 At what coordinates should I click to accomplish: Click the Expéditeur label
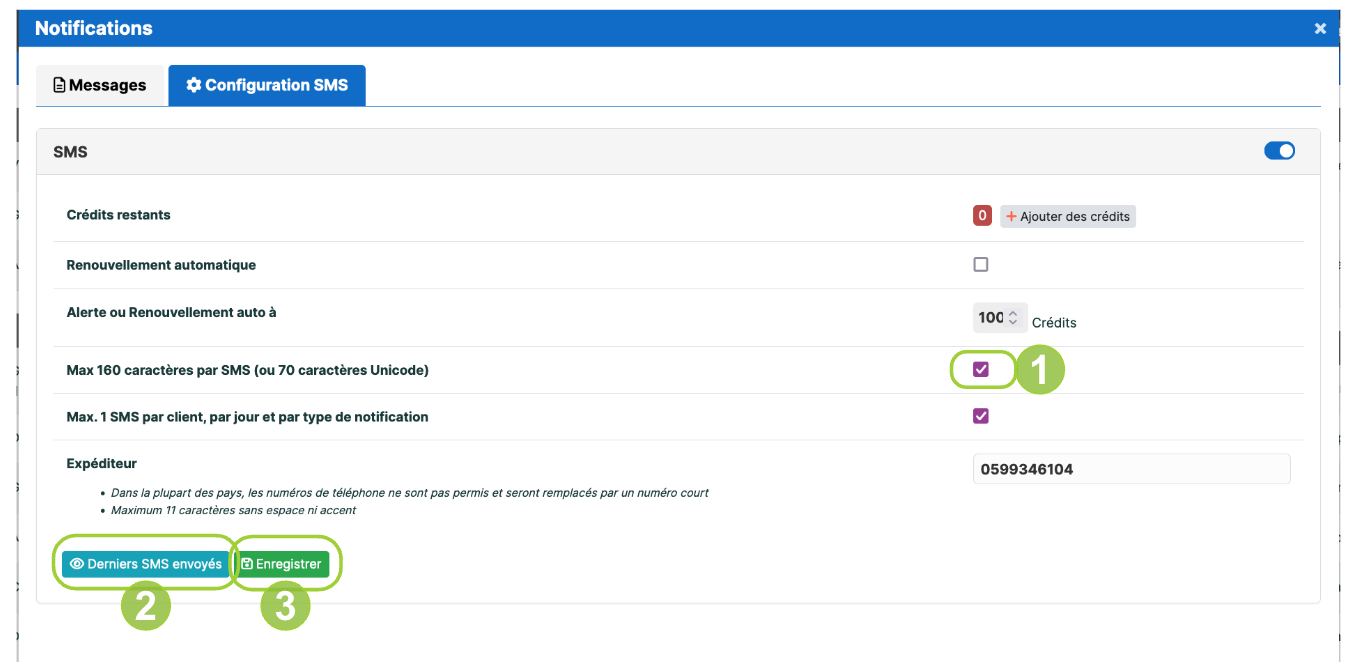click(x=101, y=464)
